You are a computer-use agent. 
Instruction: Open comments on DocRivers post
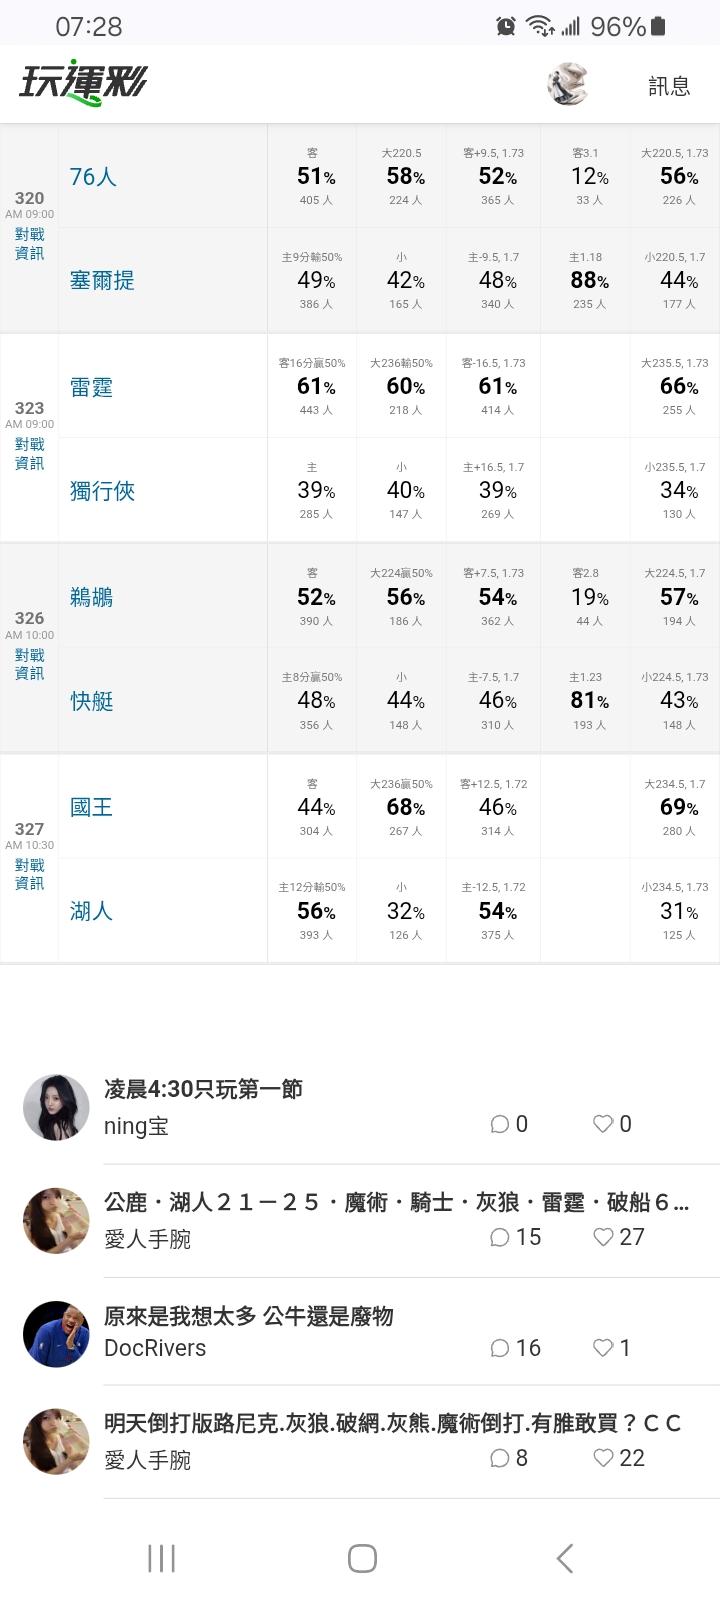pos(500,1348)
